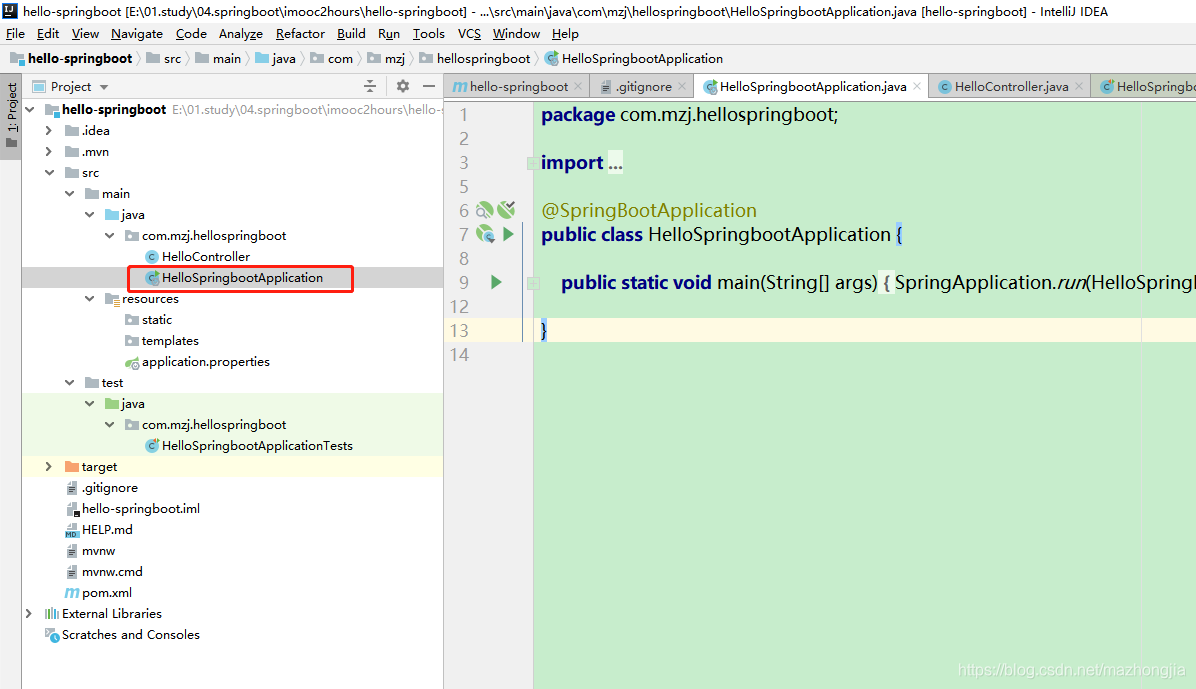Open the VCS menu
The image size is (1196, 689).
(x=469, y=34)
